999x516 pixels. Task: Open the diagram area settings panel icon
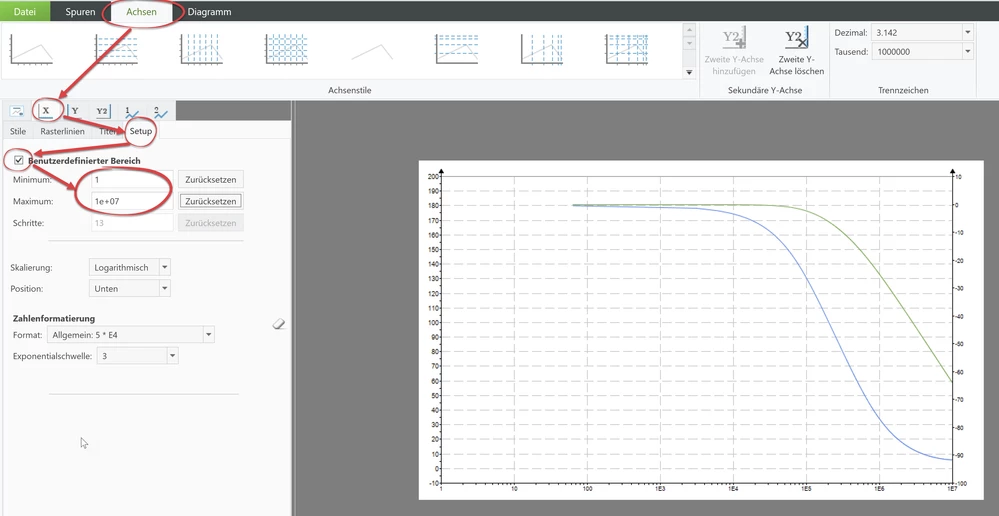[x=18, y=111]
